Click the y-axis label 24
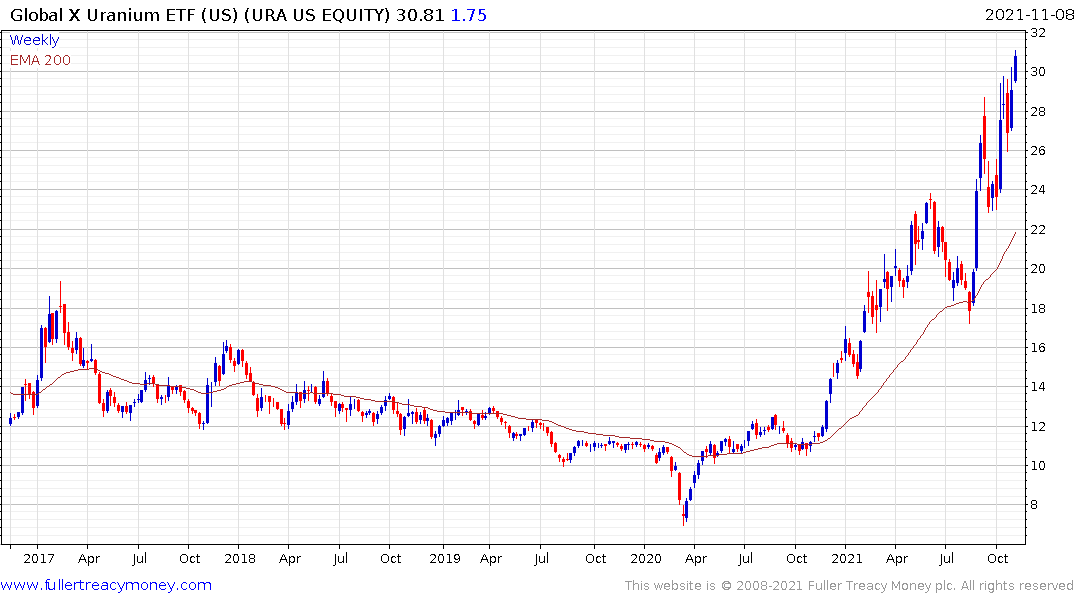The width and height of the screenshot is (1075, 600). [x=1038, y=190]
